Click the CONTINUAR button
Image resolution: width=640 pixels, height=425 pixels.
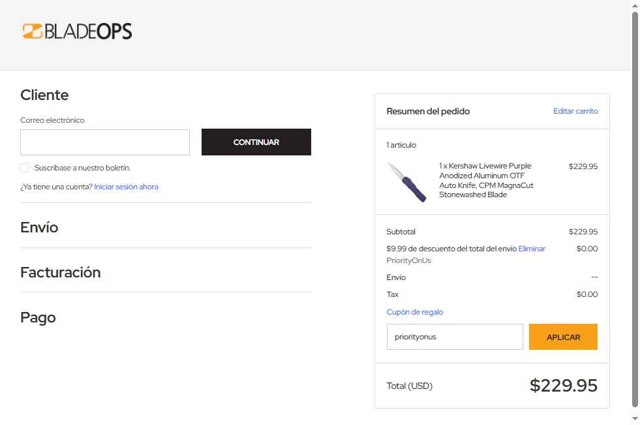(256, 142)
